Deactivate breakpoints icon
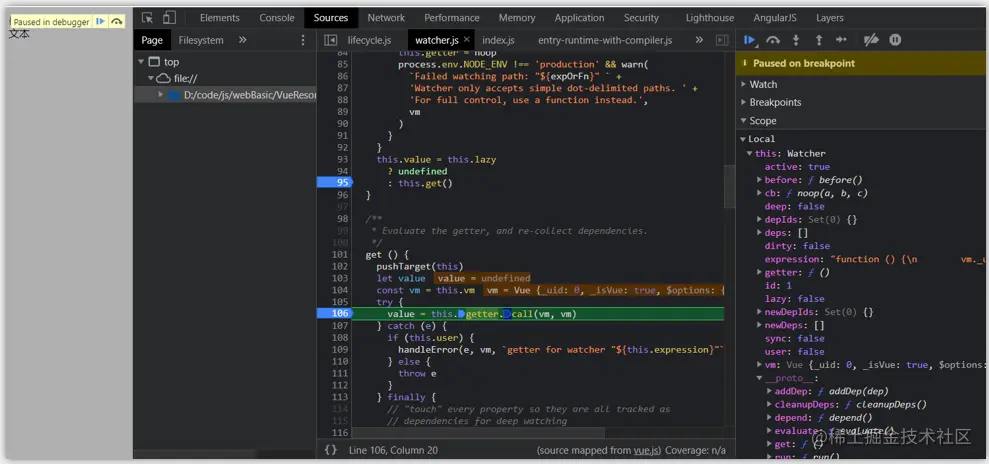Screen dimensions: 989x464 [871, 40]
